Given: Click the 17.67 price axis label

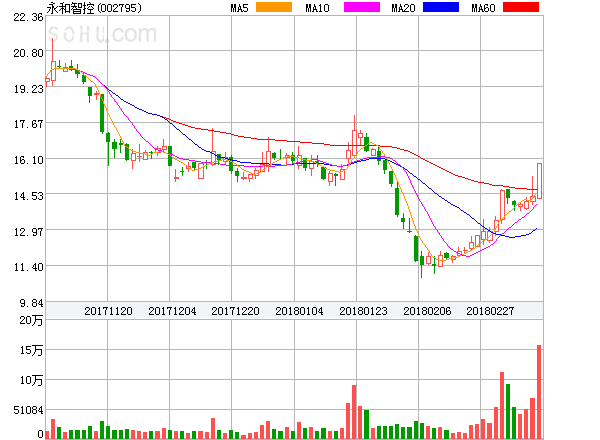Looking at the screenshot, I should (x=28, y=124).
